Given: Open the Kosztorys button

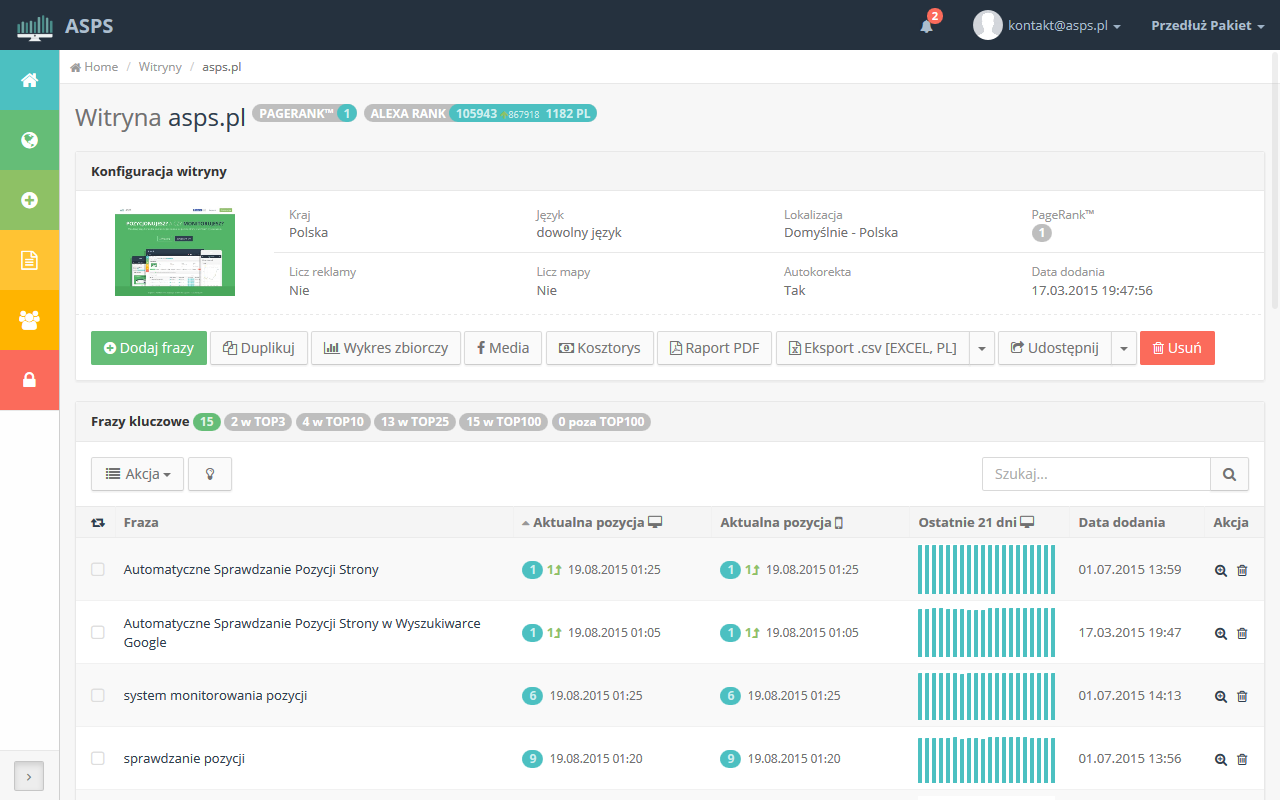Looking at the screenshot, I should 599,348.
